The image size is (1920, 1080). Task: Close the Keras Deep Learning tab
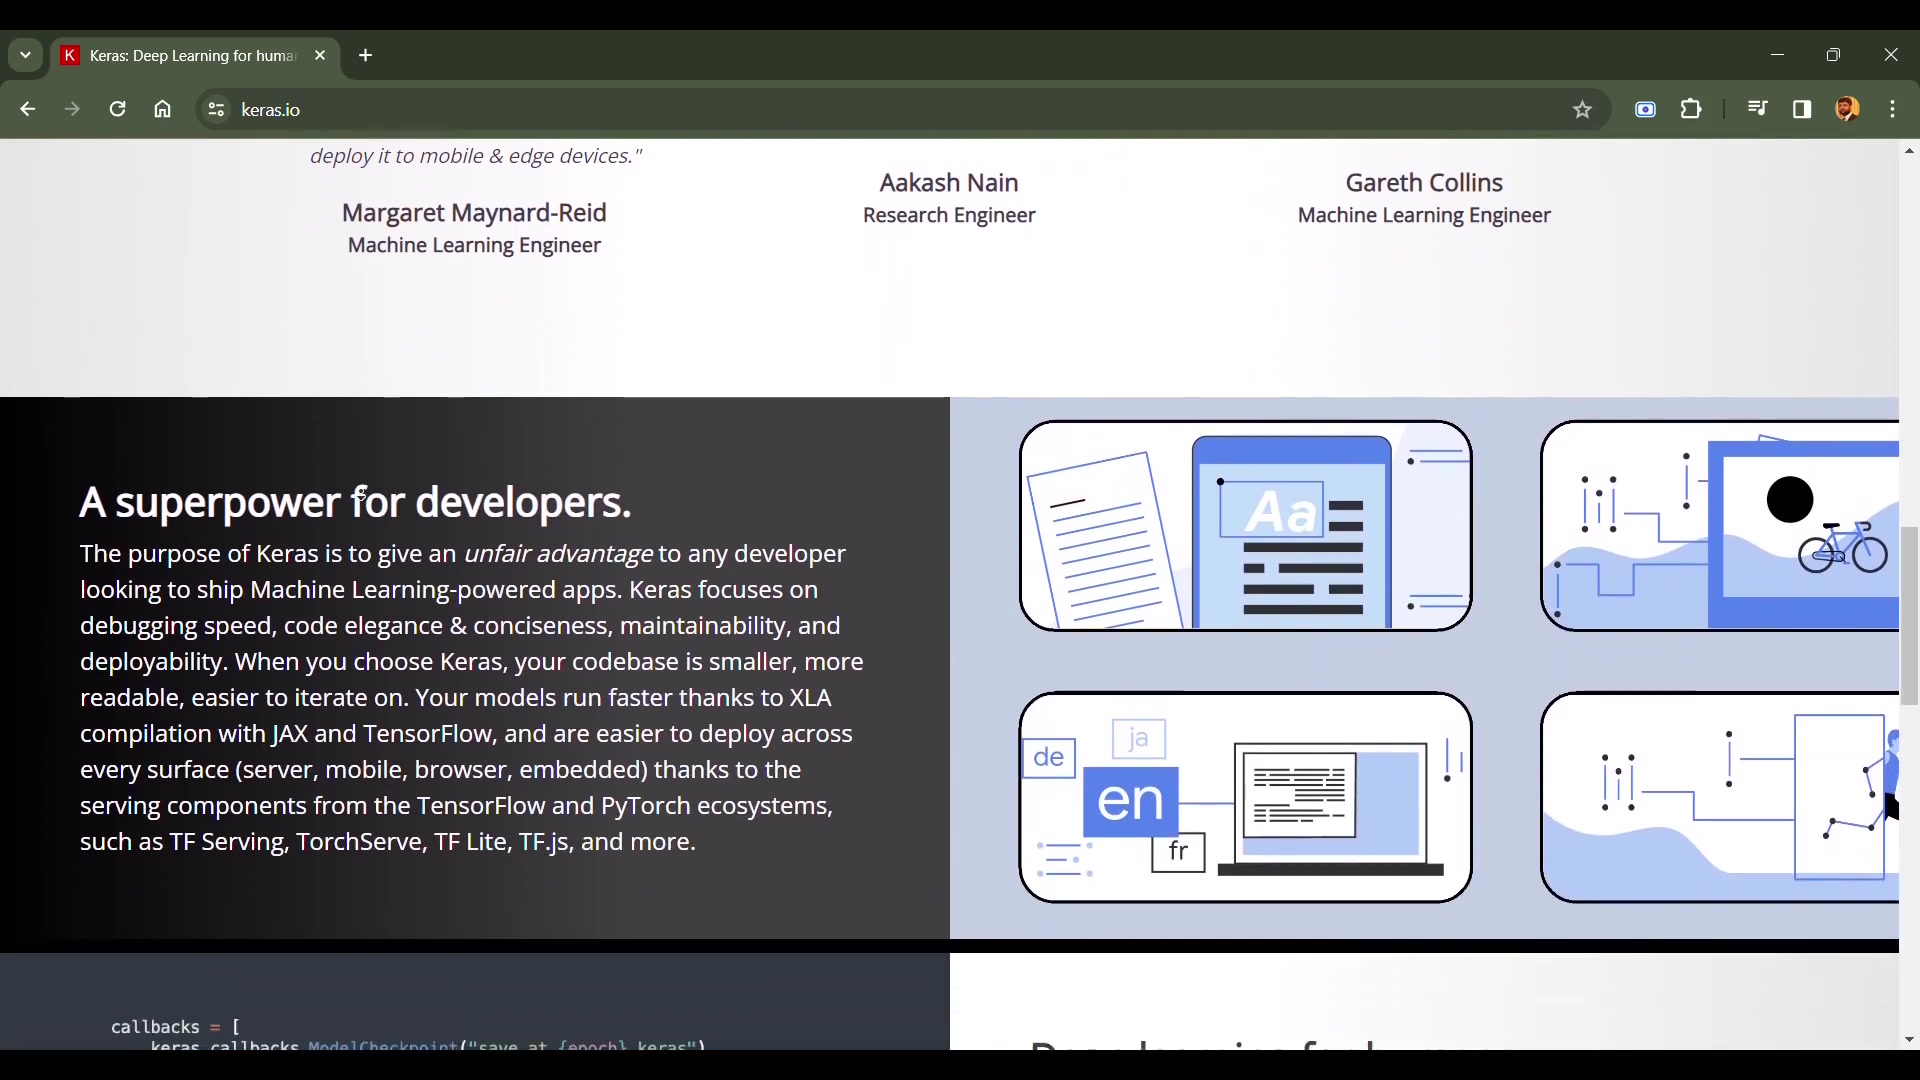[319, 55]
